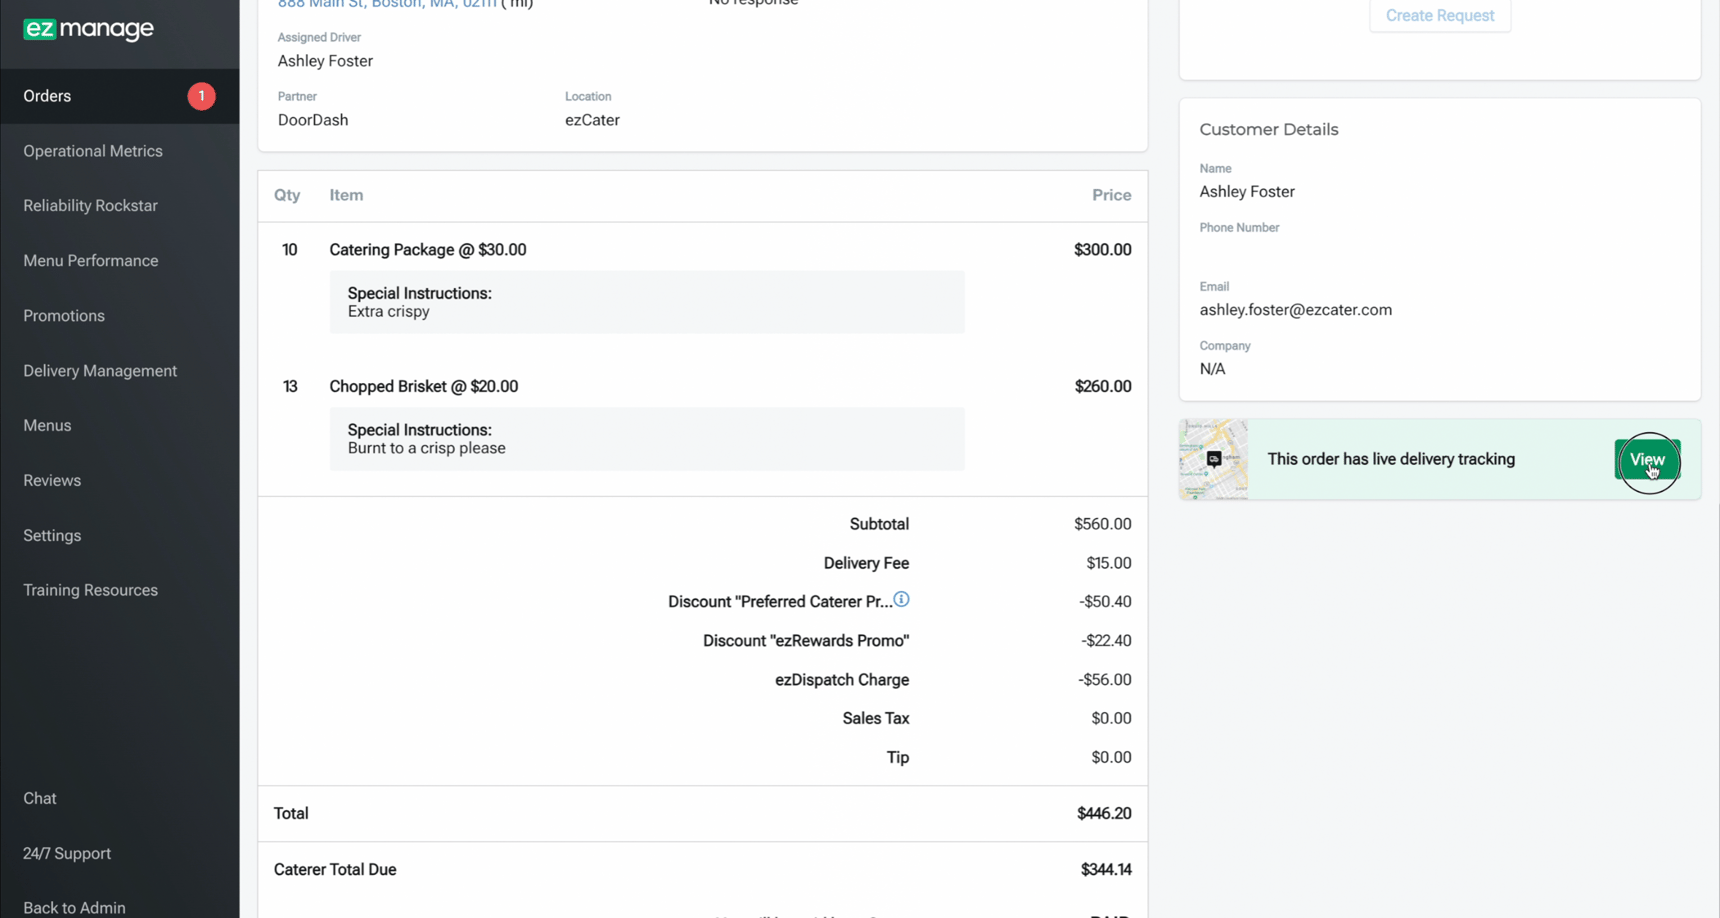Open the Menus section
The height and width of the screenshot is (918, 1720).
click(46, 425)
